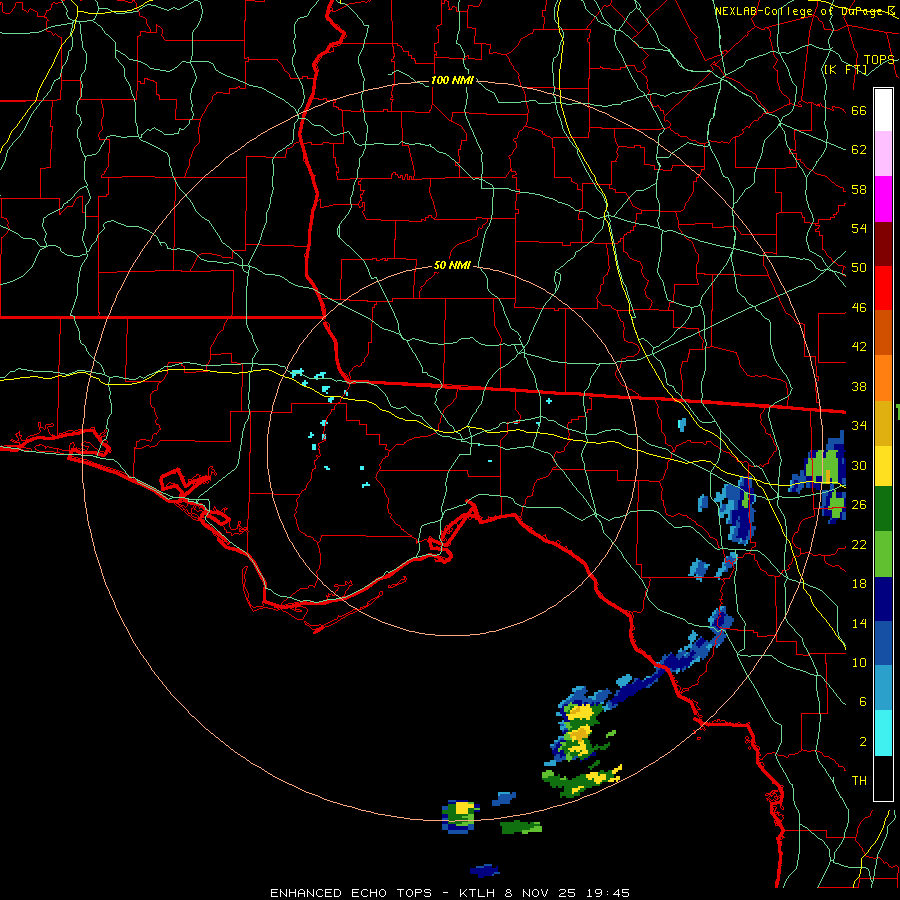Click the dark green legend swatch
The height and width of the screenshot is (900, 900).
tap(883, 510)
